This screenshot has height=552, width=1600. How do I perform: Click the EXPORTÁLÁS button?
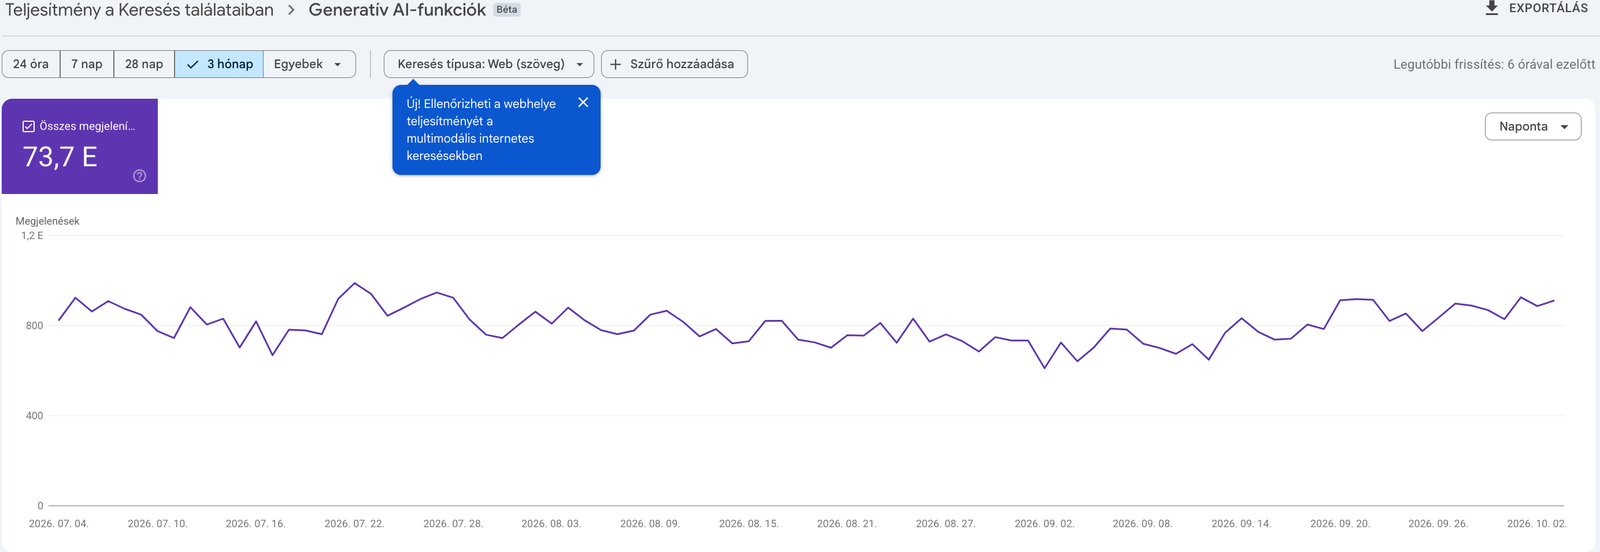point(1536,8)
